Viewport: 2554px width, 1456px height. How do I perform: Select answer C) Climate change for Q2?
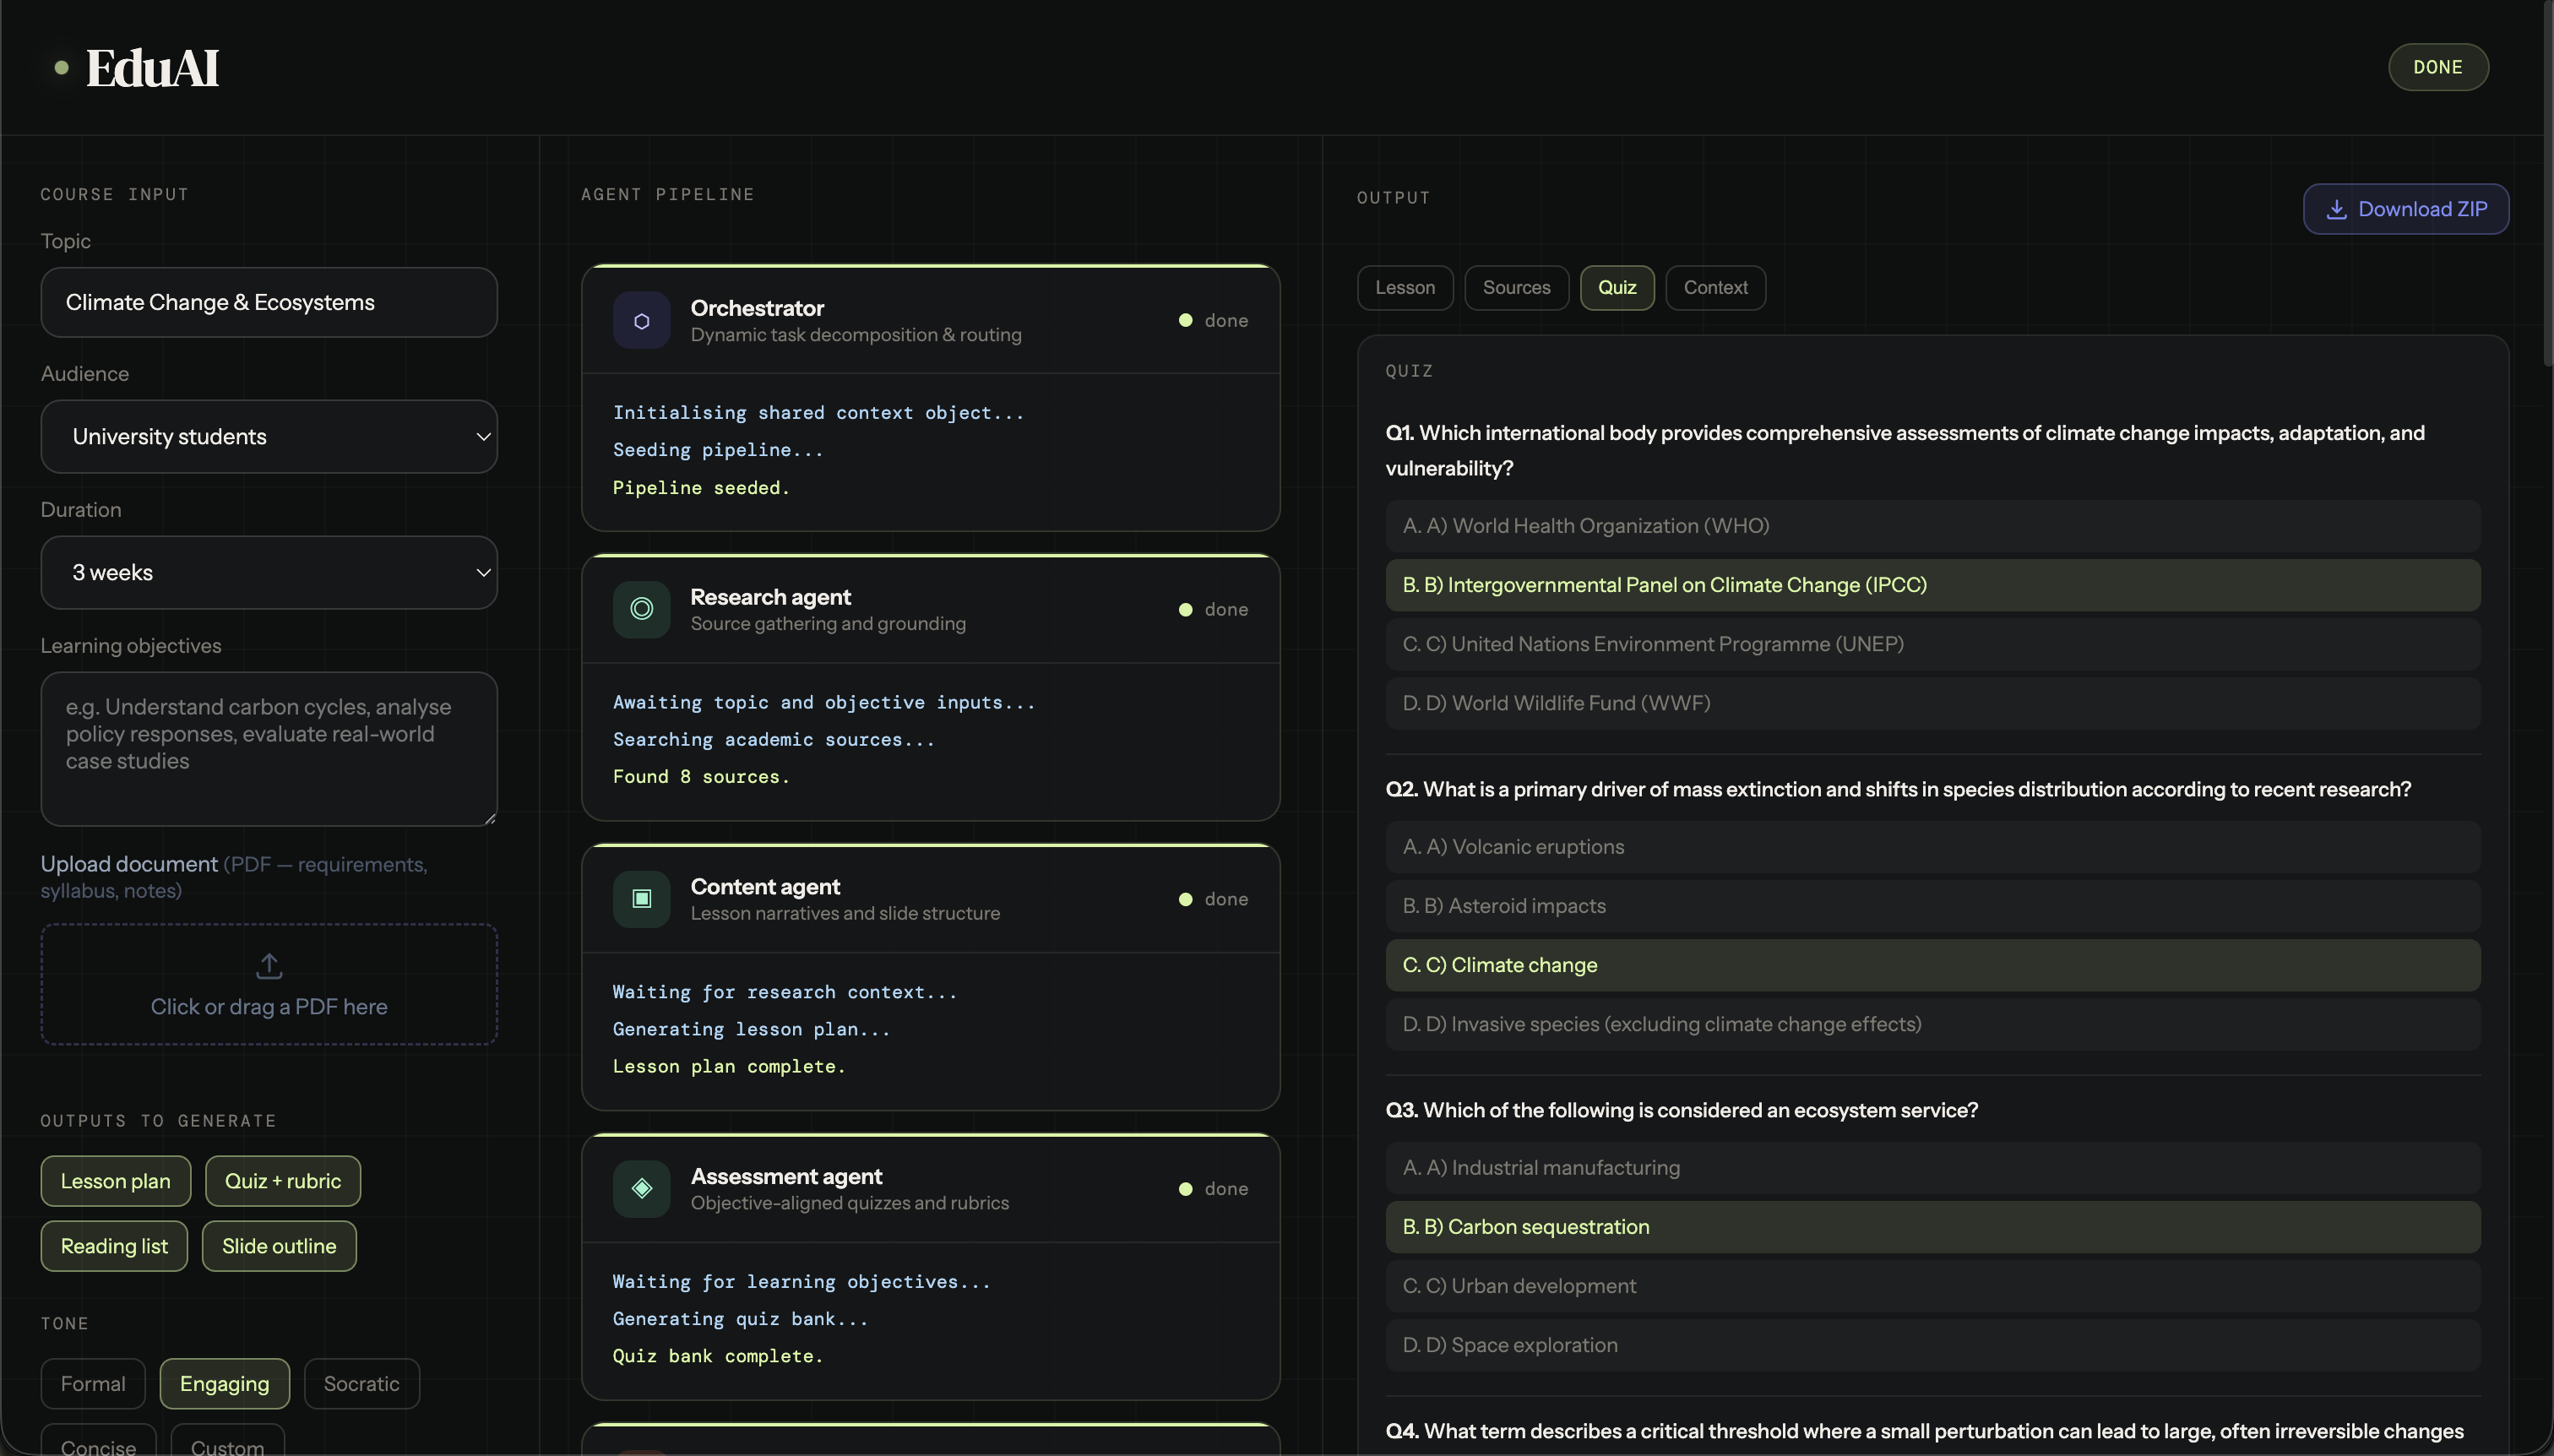(x=1932, y=965)
